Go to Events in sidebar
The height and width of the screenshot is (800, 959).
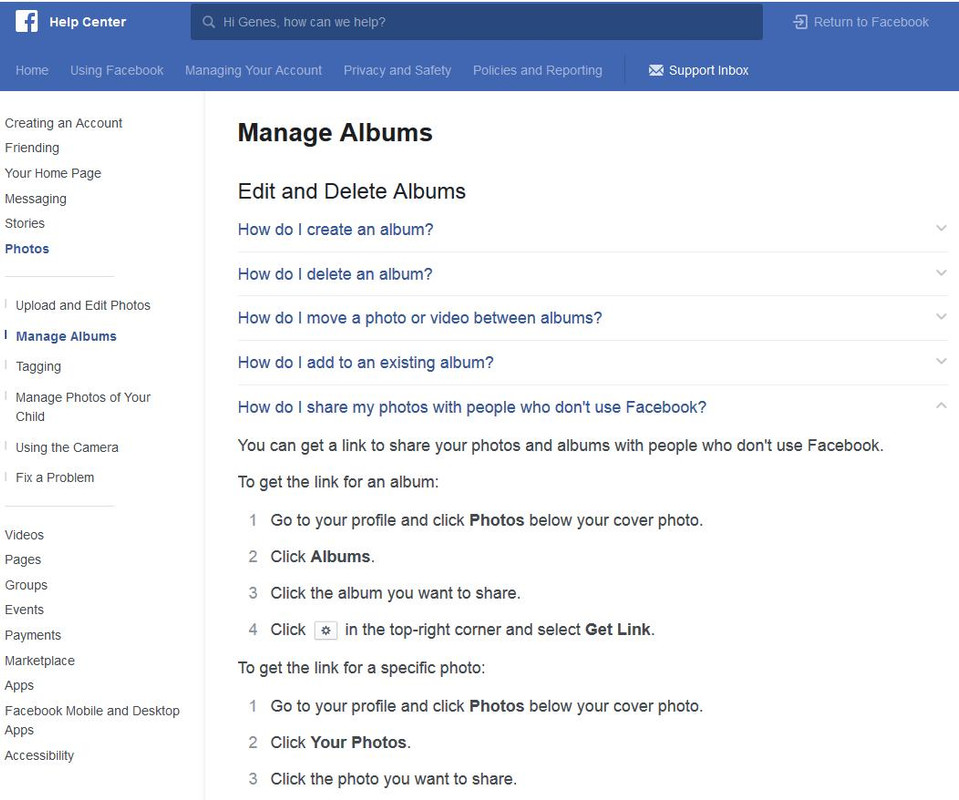tap(24, 610)
